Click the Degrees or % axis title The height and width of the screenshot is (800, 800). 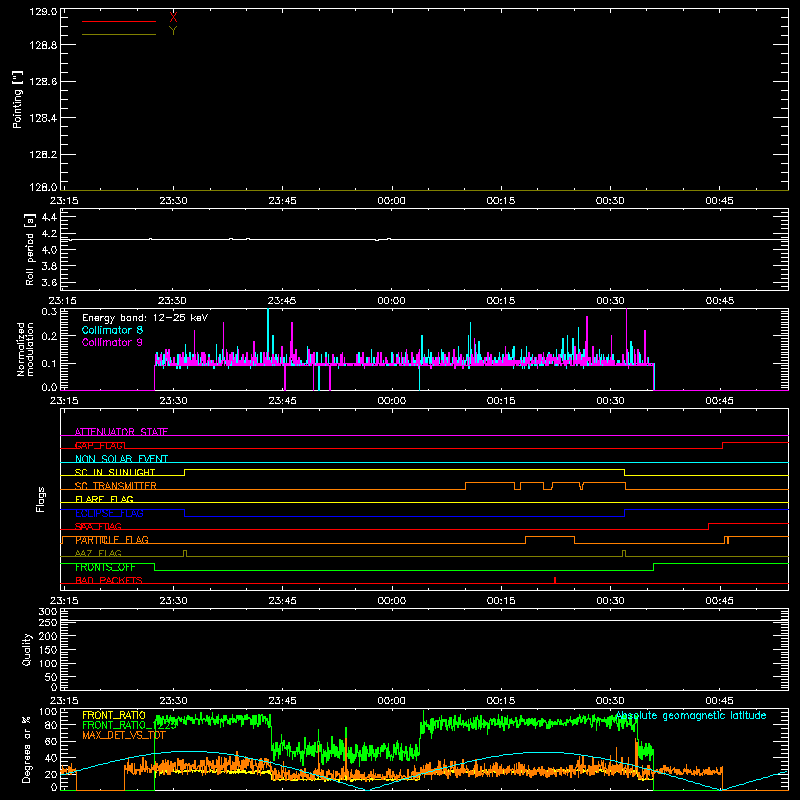[x=27, y=749]
